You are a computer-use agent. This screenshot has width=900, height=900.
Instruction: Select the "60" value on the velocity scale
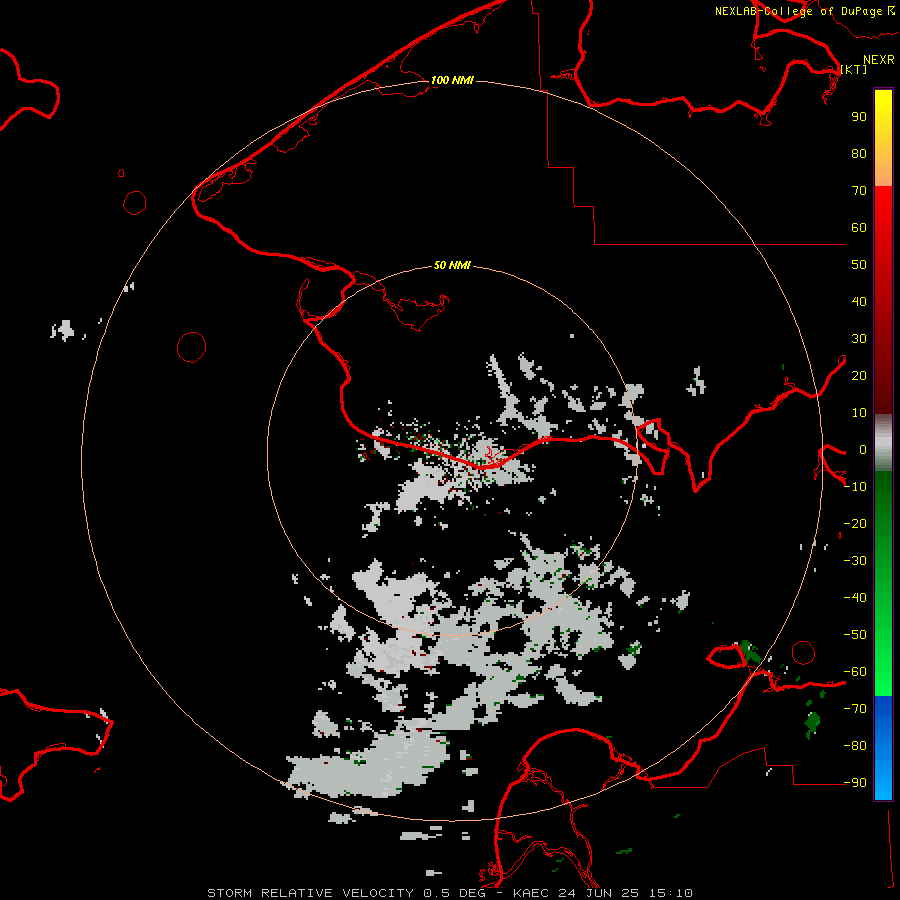point(859,227)
